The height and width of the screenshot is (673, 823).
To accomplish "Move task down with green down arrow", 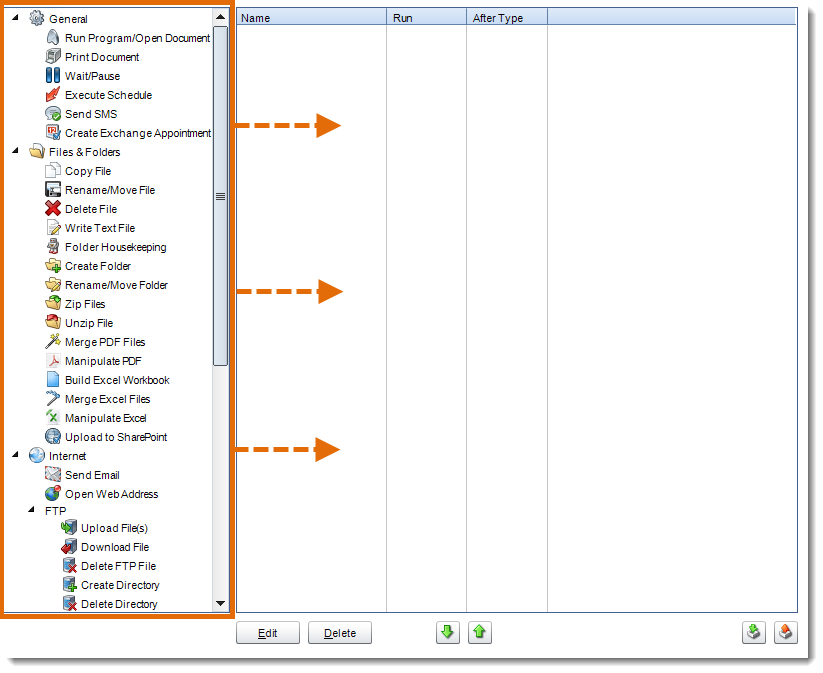I will click(x=448, y=632).
